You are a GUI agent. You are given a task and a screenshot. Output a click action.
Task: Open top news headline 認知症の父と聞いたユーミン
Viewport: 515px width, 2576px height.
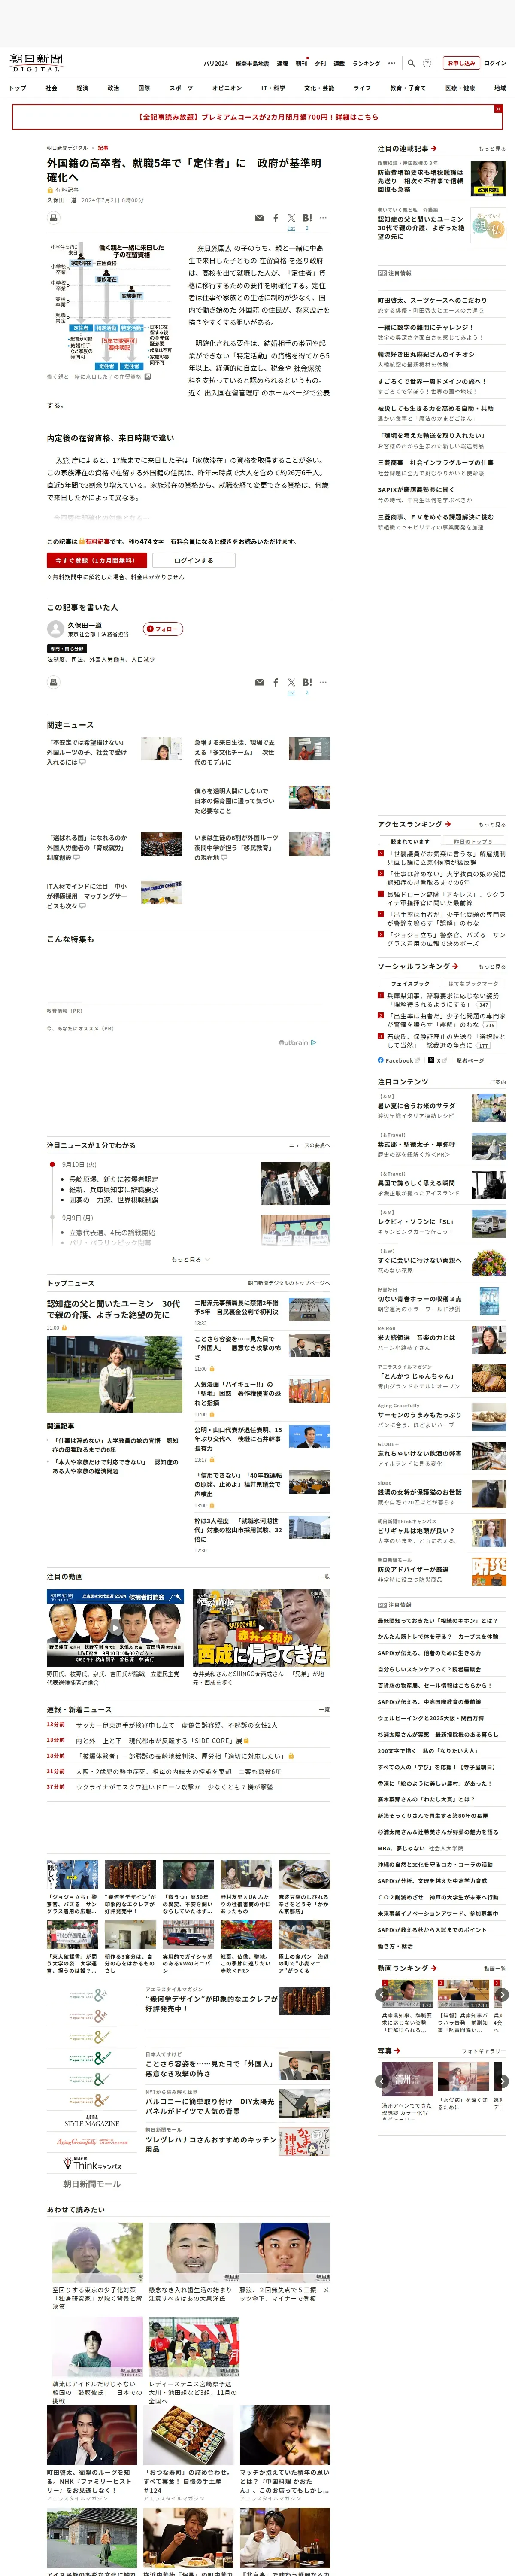click(x=114, y=1309)
